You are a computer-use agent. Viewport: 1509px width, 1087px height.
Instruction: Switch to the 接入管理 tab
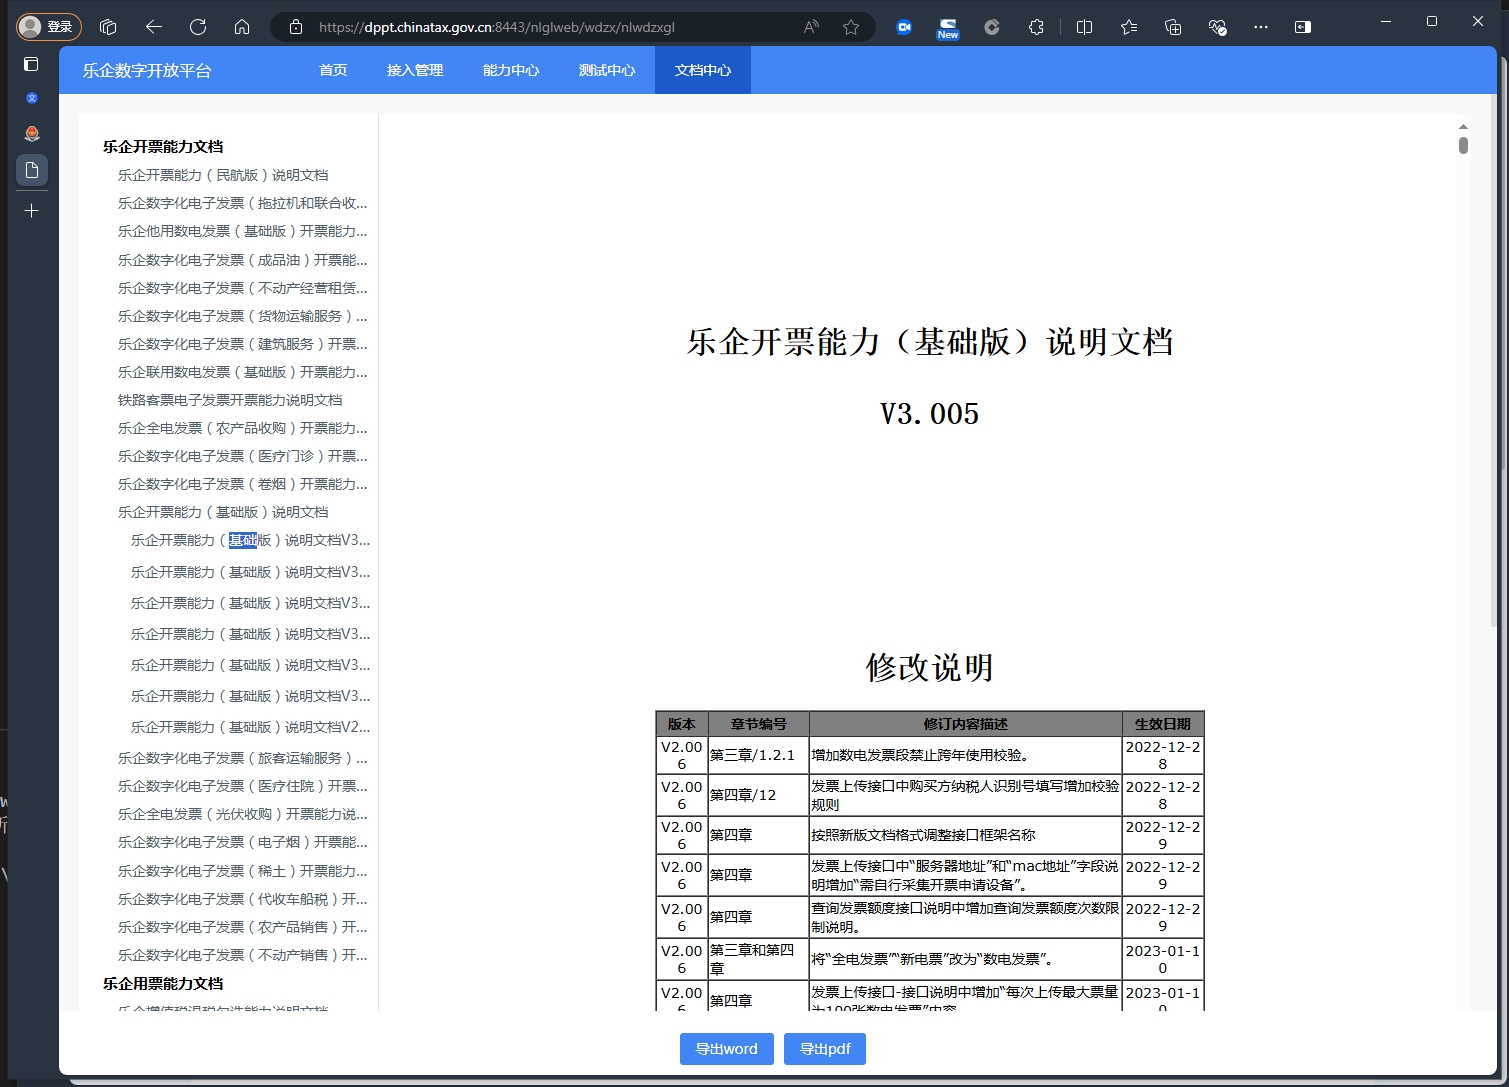(x=415, y=70)
